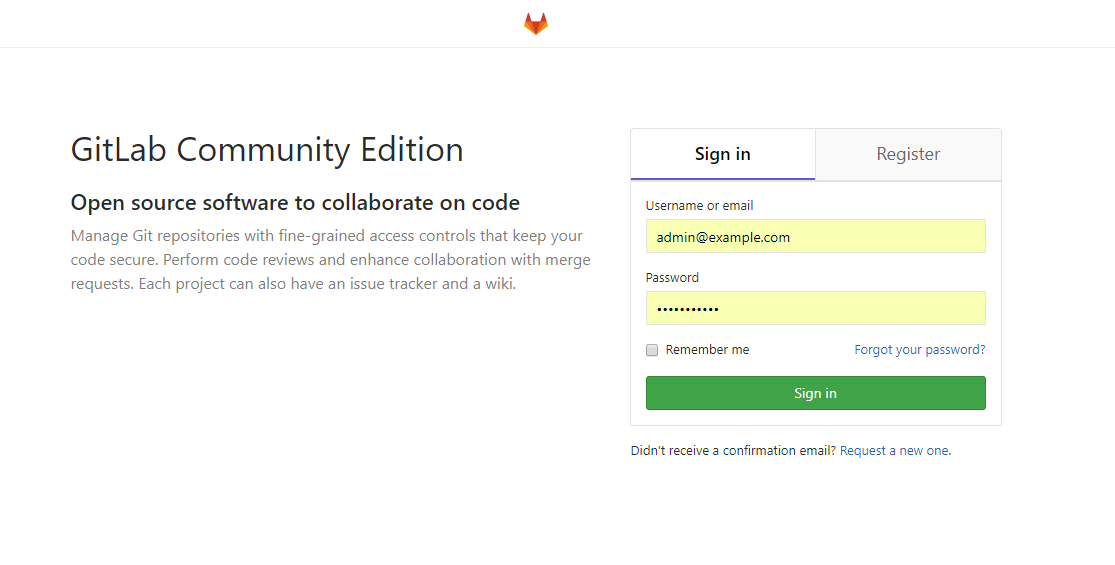Screen dimensions: 1115x565
Task: Focus the Username or email input
Action: pyautogui.click(x=815, y=237)
